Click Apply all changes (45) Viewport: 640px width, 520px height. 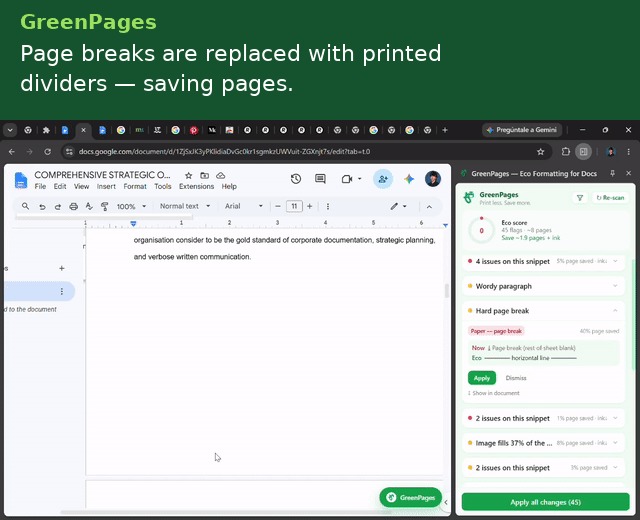coord(545,502)
